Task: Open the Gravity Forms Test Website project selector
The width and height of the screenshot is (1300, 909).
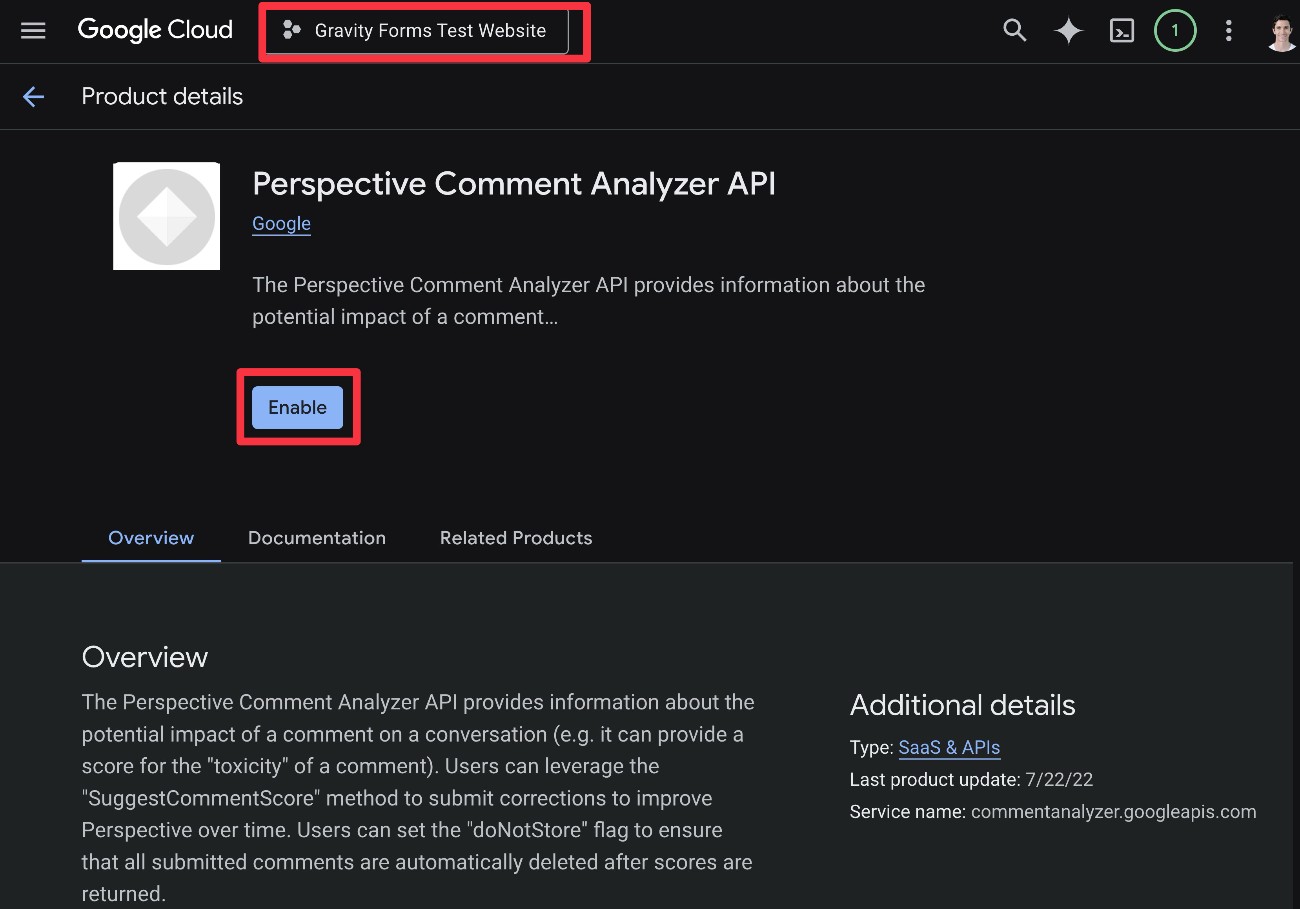Action: coord(424,31)
